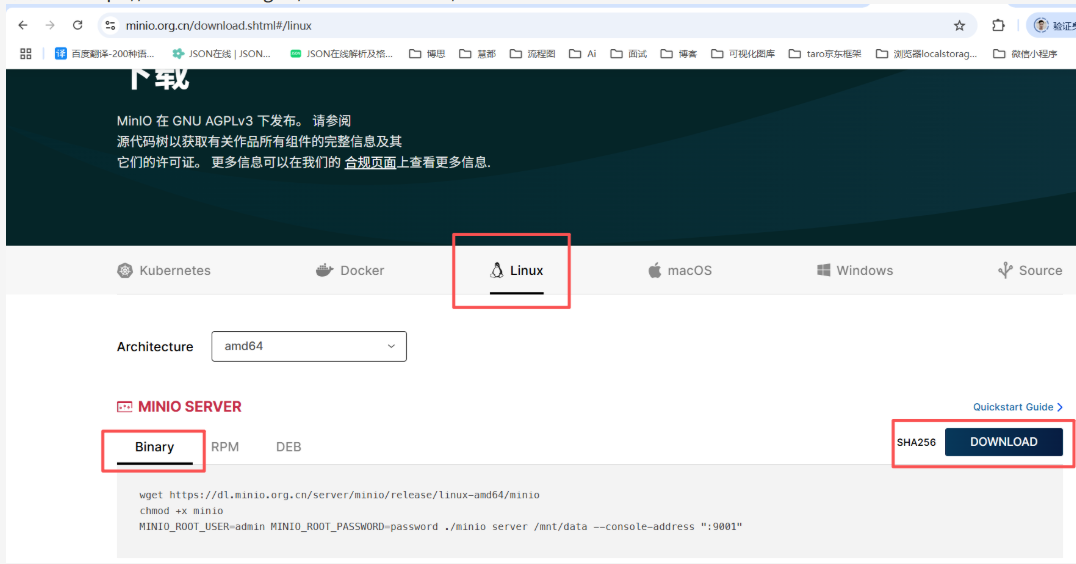Switch to the Windows platform tab
The width and height of the screenshot is (1076, 564).
tap(855, 270)
